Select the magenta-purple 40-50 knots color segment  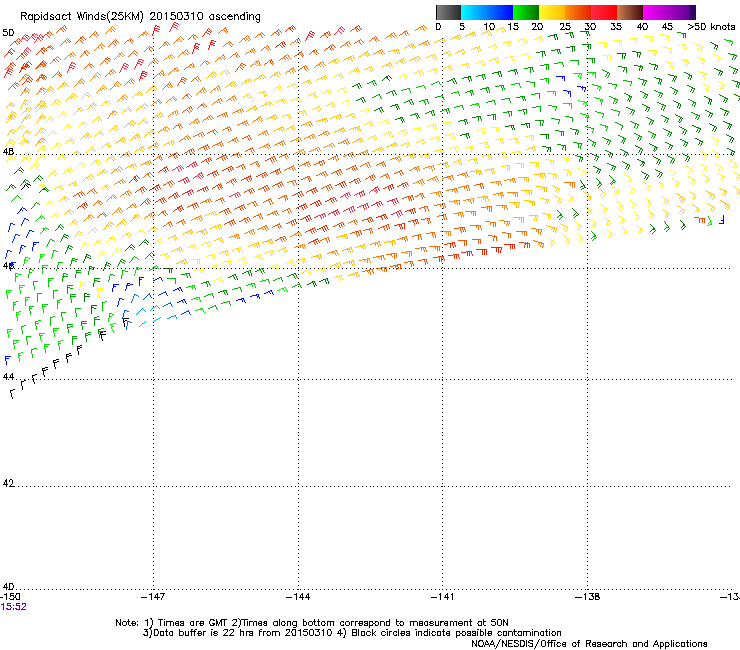(669, 12)
